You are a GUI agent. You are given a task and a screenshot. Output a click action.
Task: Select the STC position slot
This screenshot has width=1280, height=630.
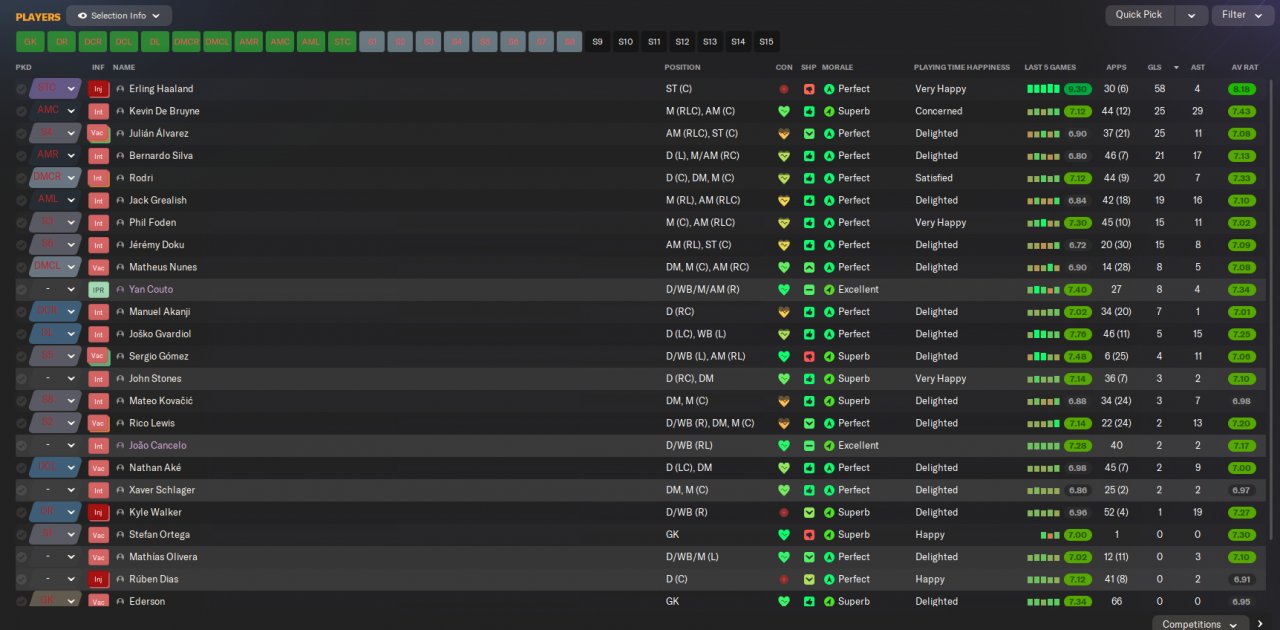point(342,42)
